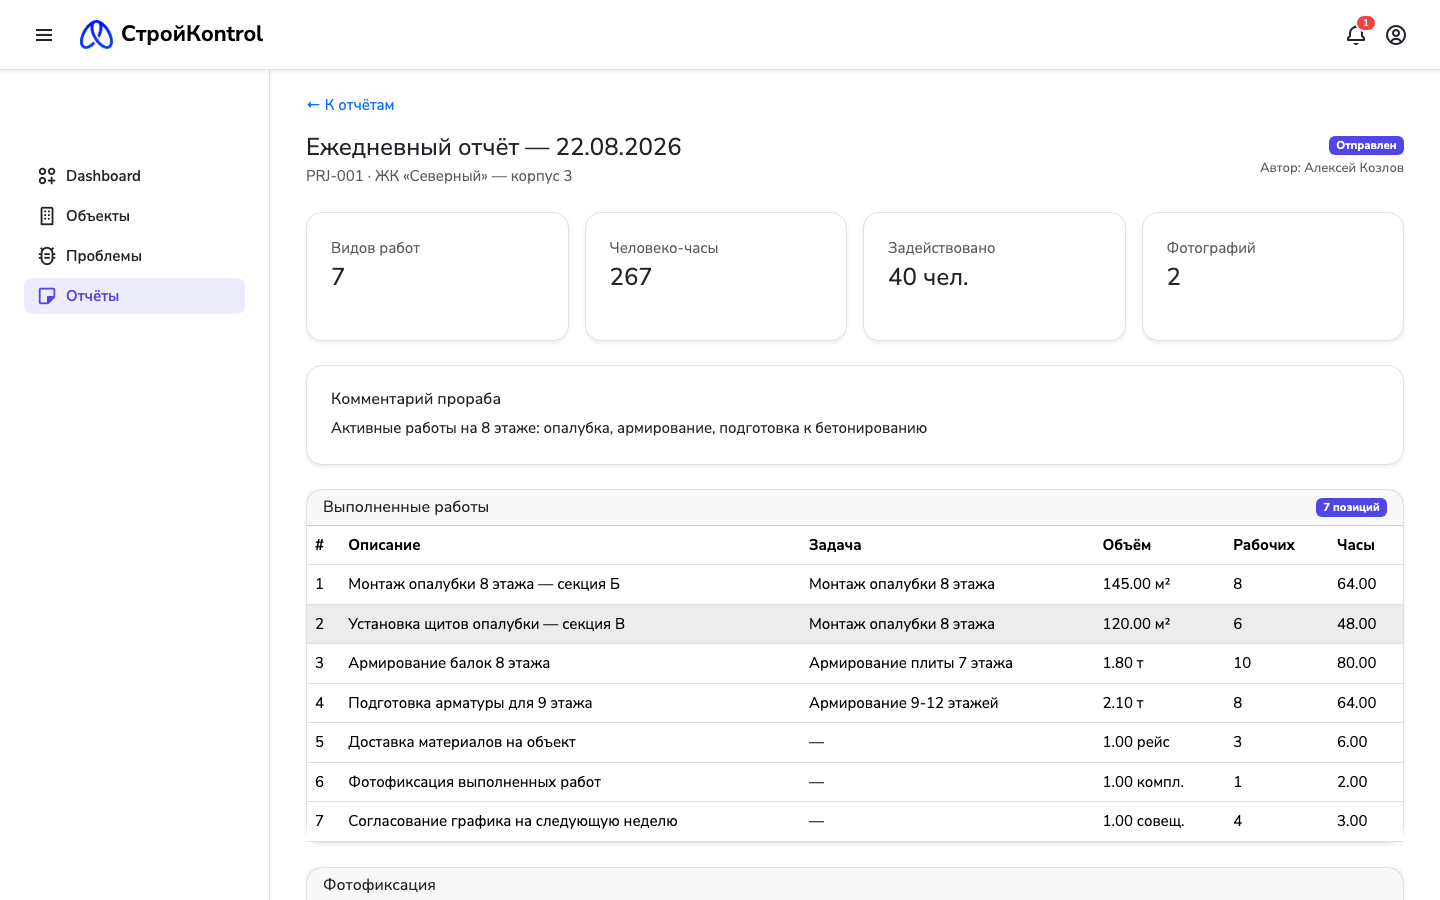This screenshot has width=1440, height=900.
Task: Click the Фотографий card
Action: [1273, 276]
